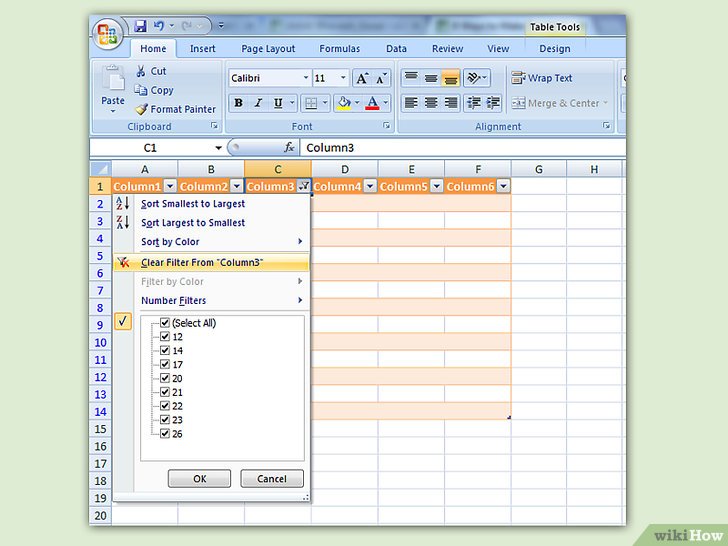Switch to the Insert tab
The image size is (728, 546).
coord(202,49)
